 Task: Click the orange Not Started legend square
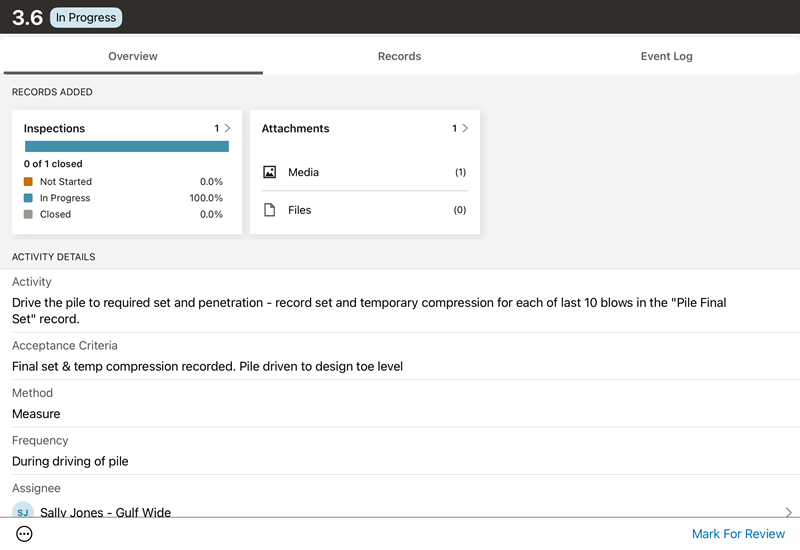coord(28,182)
